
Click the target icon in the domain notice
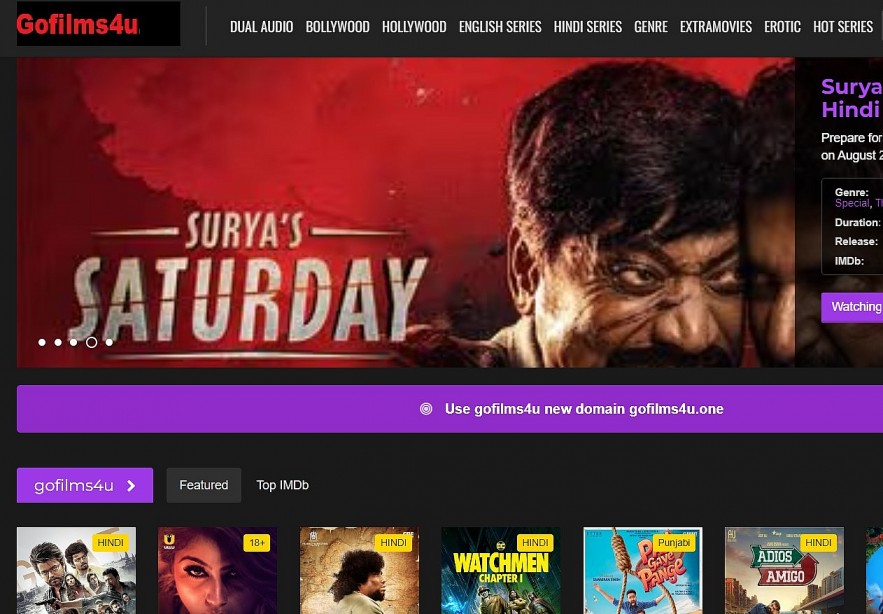pyautogui.click(x=426, y=409)
